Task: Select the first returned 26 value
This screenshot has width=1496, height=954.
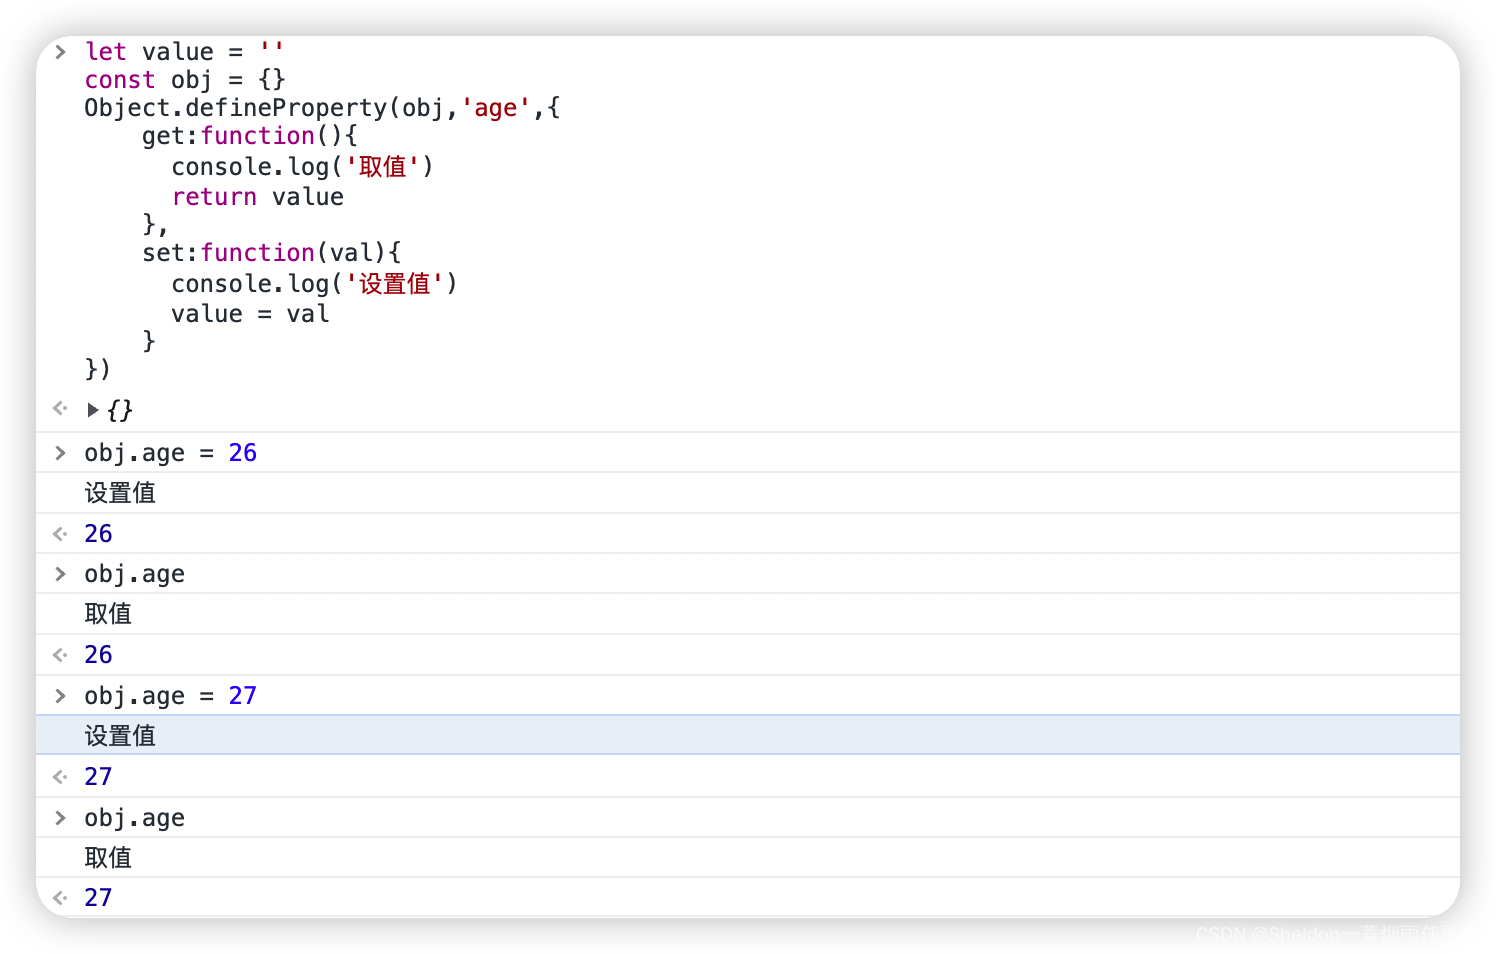Action: (x=98, y=534)
